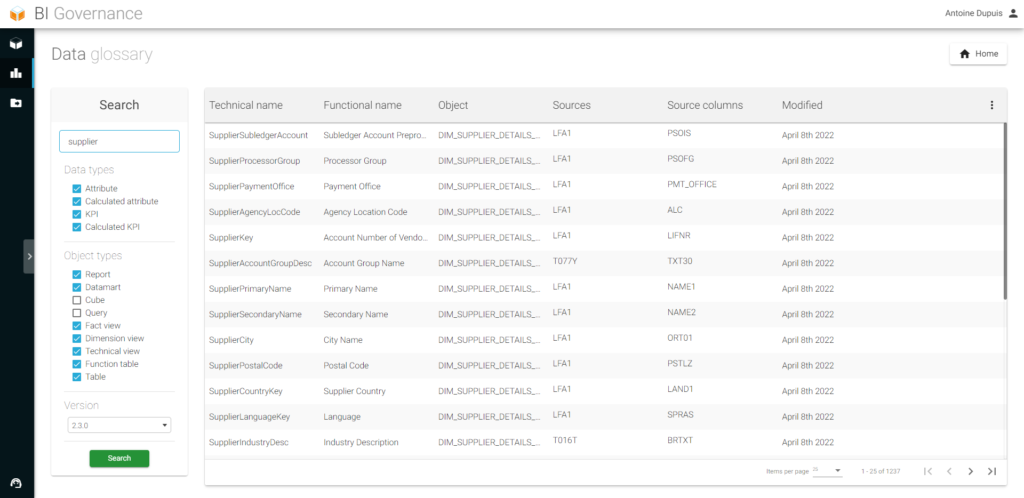The width and height of the screenshot is (1024, 498).
Task: Select the SupplierLanguageKey row
Action: pos(604,416)
